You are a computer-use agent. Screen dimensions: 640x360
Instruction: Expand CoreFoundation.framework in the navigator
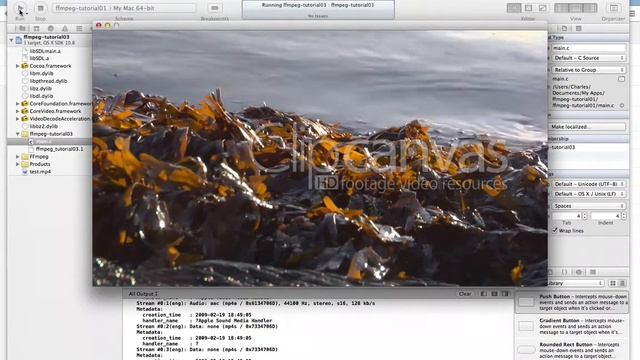click(x=18, y=104)
